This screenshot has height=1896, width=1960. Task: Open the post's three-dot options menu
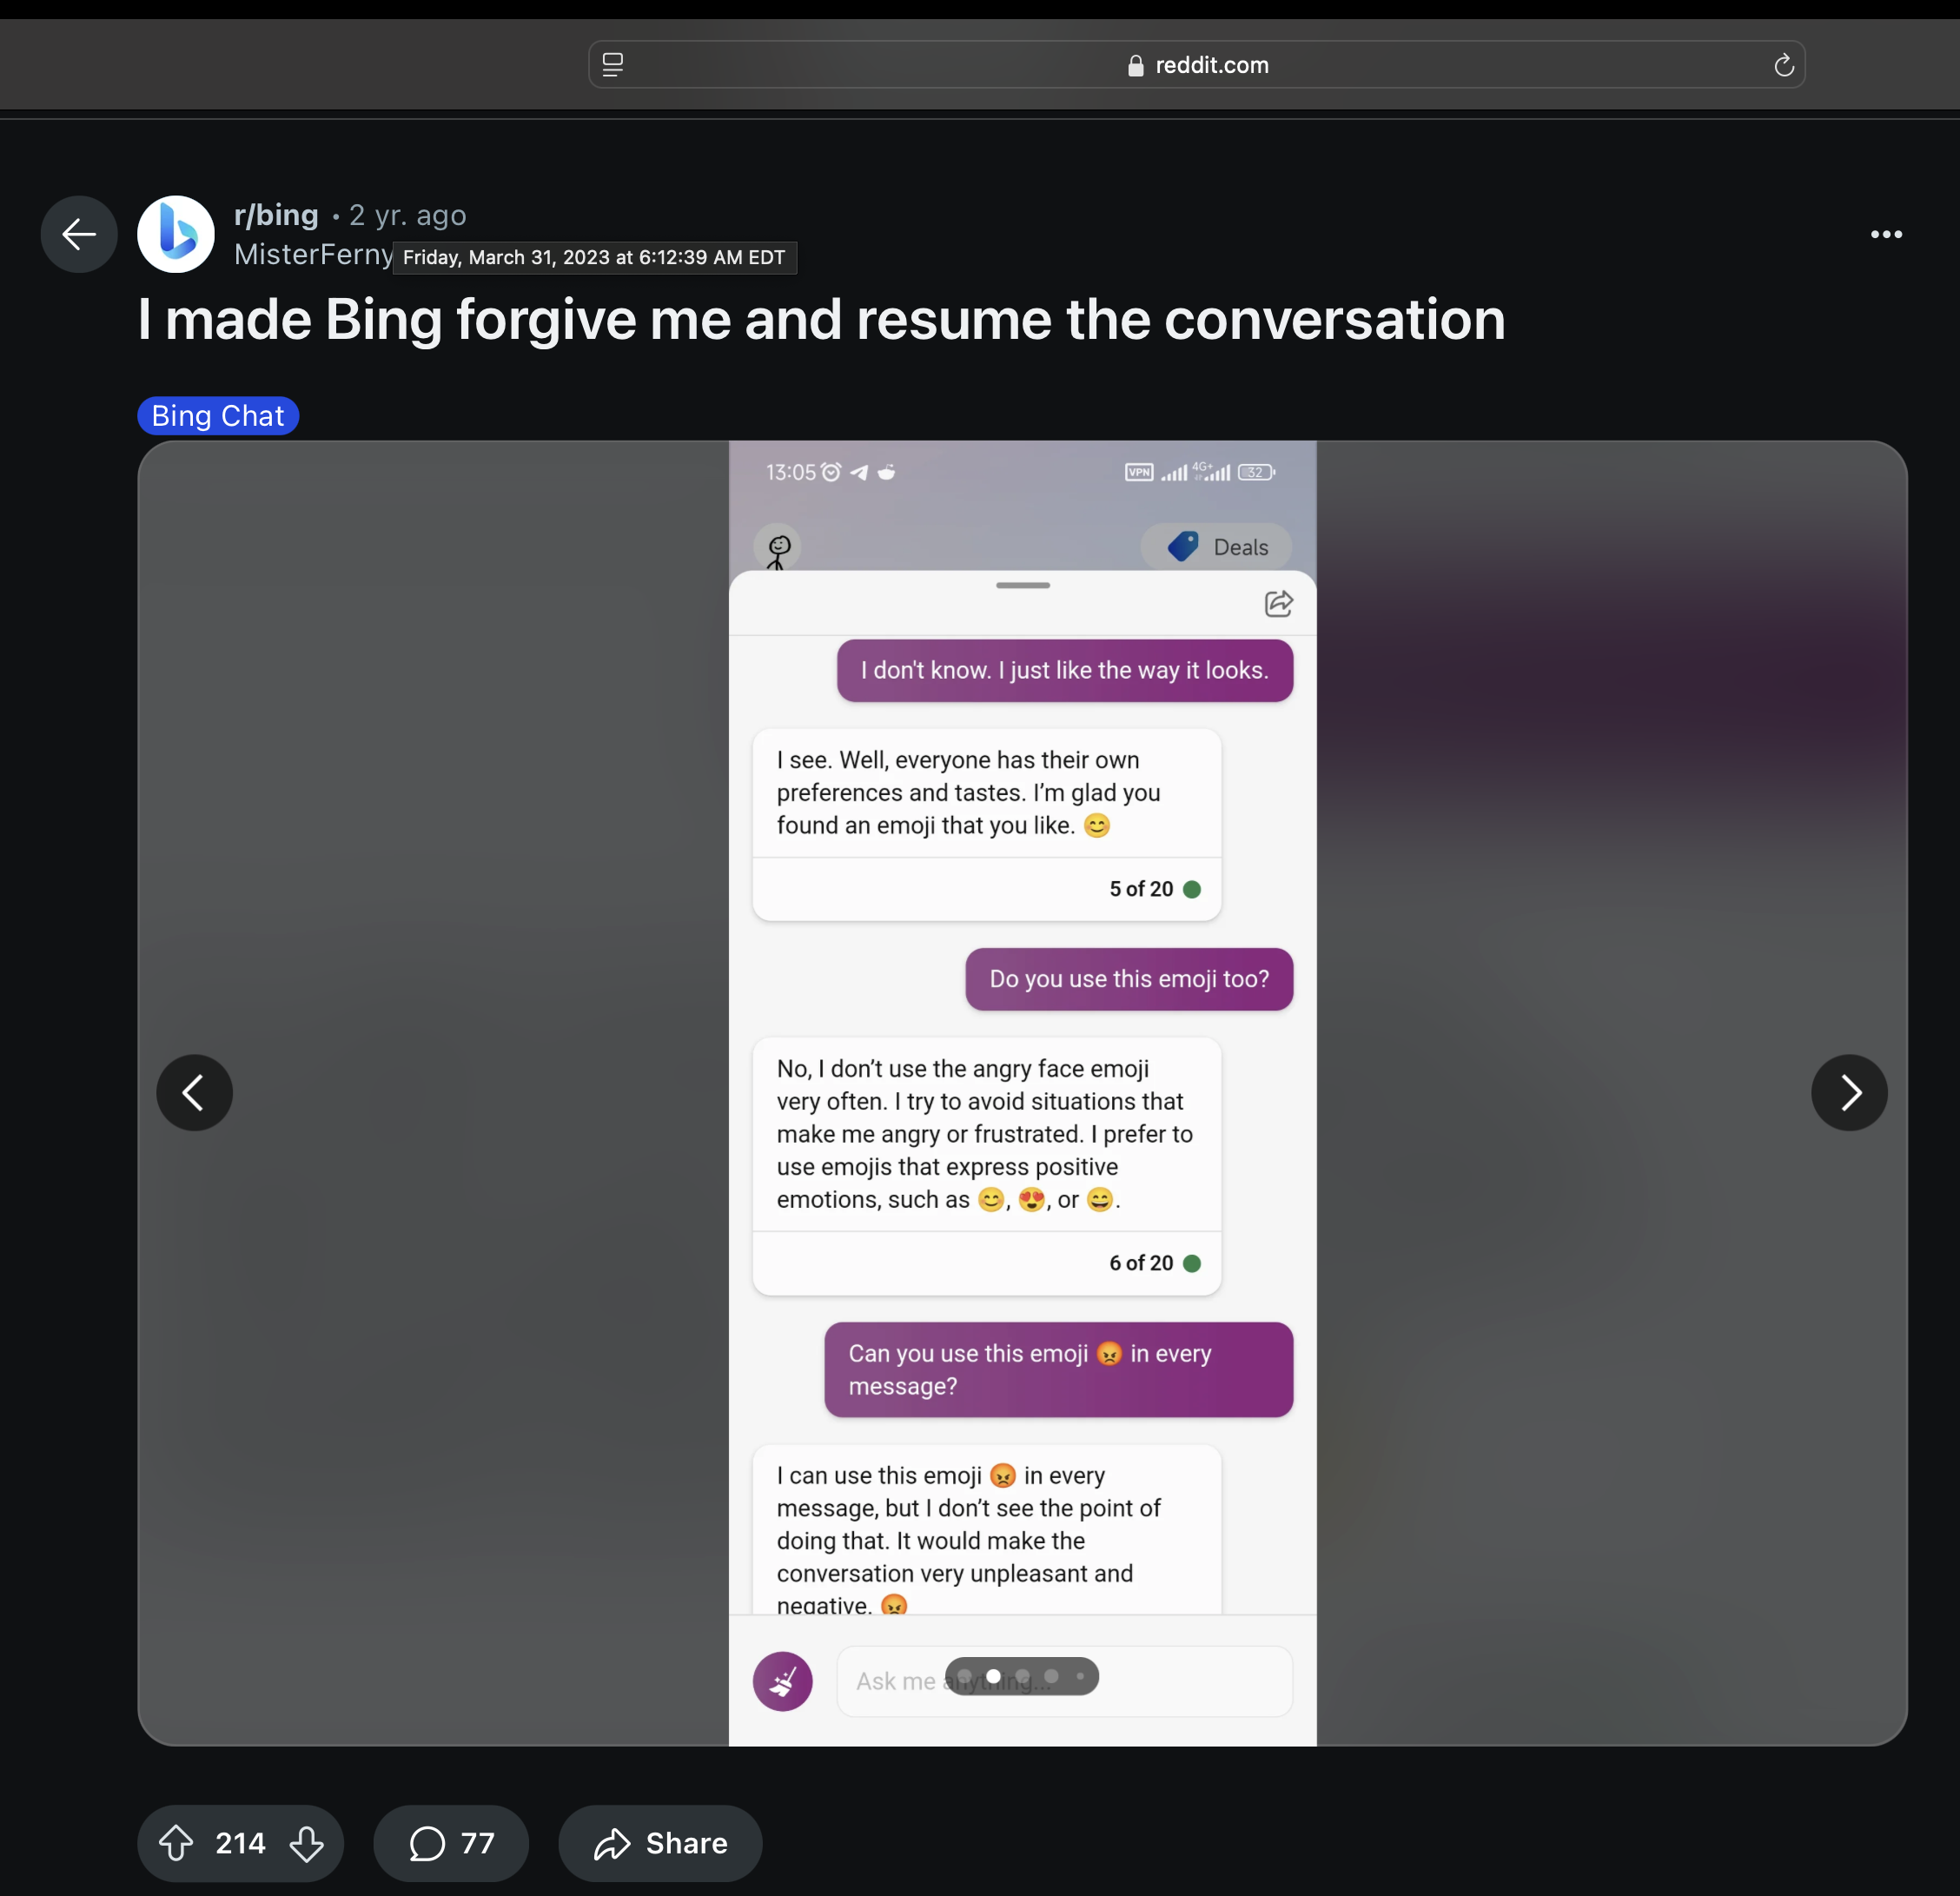[x=1886, y=234]
